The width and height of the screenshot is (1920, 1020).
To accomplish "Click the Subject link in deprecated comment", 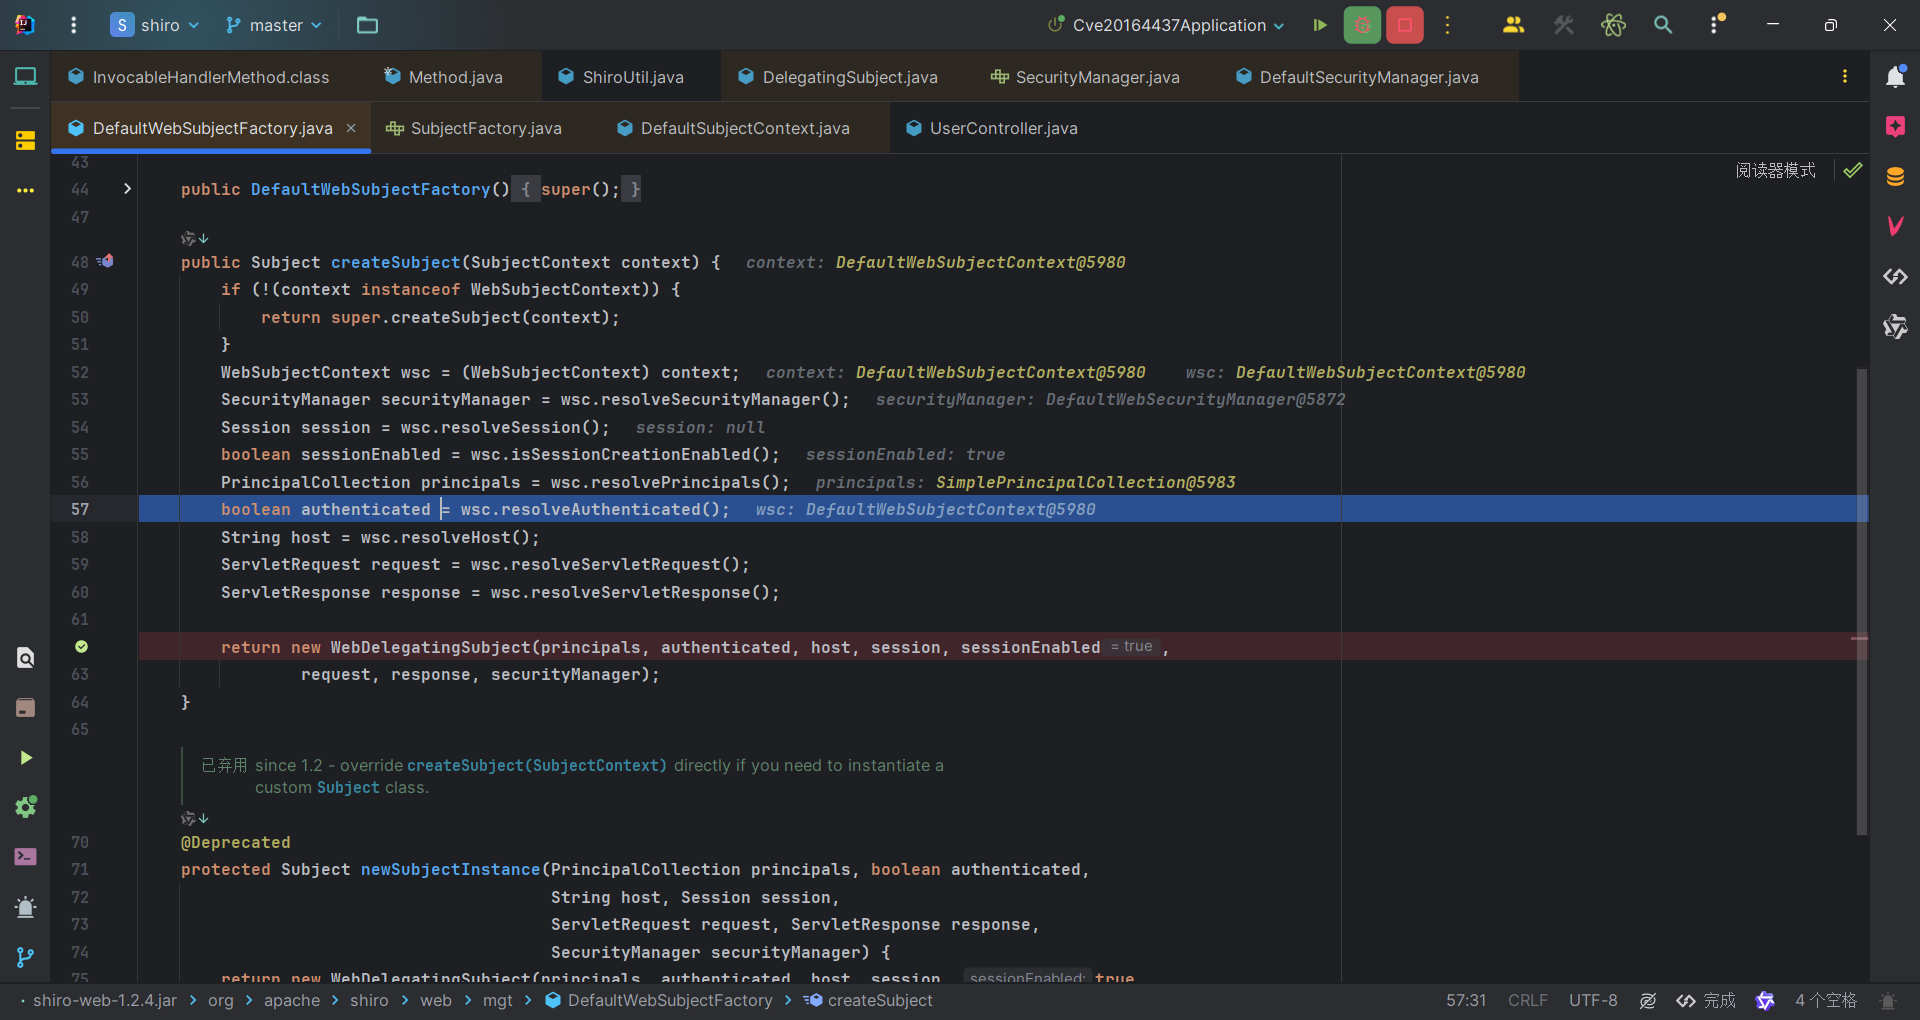I will [x=348, y=787].
